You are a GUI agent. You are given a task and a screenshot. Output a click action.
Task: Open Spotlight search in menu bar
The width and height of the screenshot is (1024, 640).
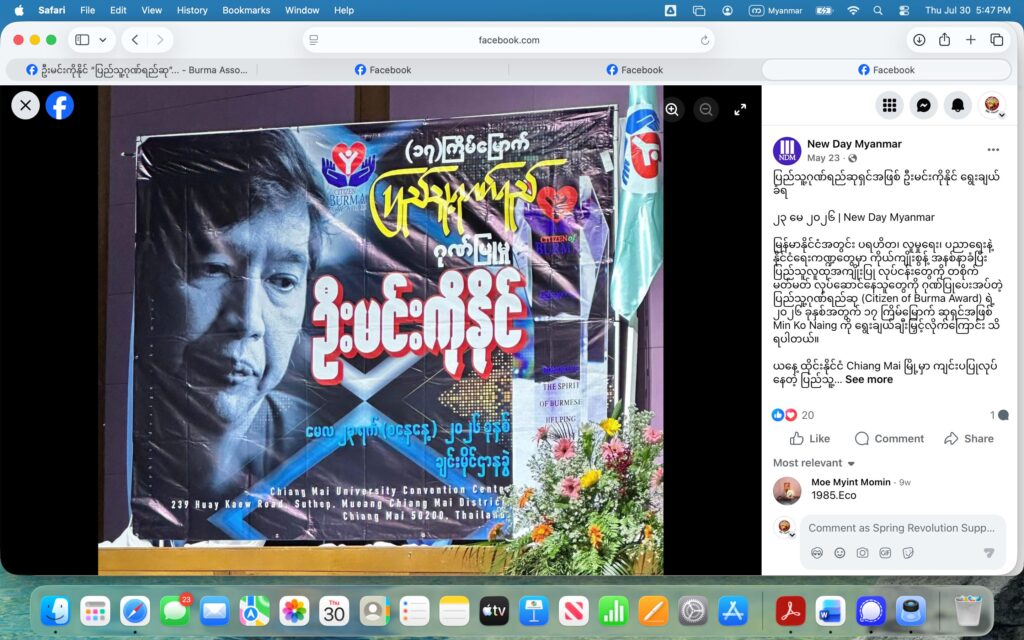coord(878,10)
